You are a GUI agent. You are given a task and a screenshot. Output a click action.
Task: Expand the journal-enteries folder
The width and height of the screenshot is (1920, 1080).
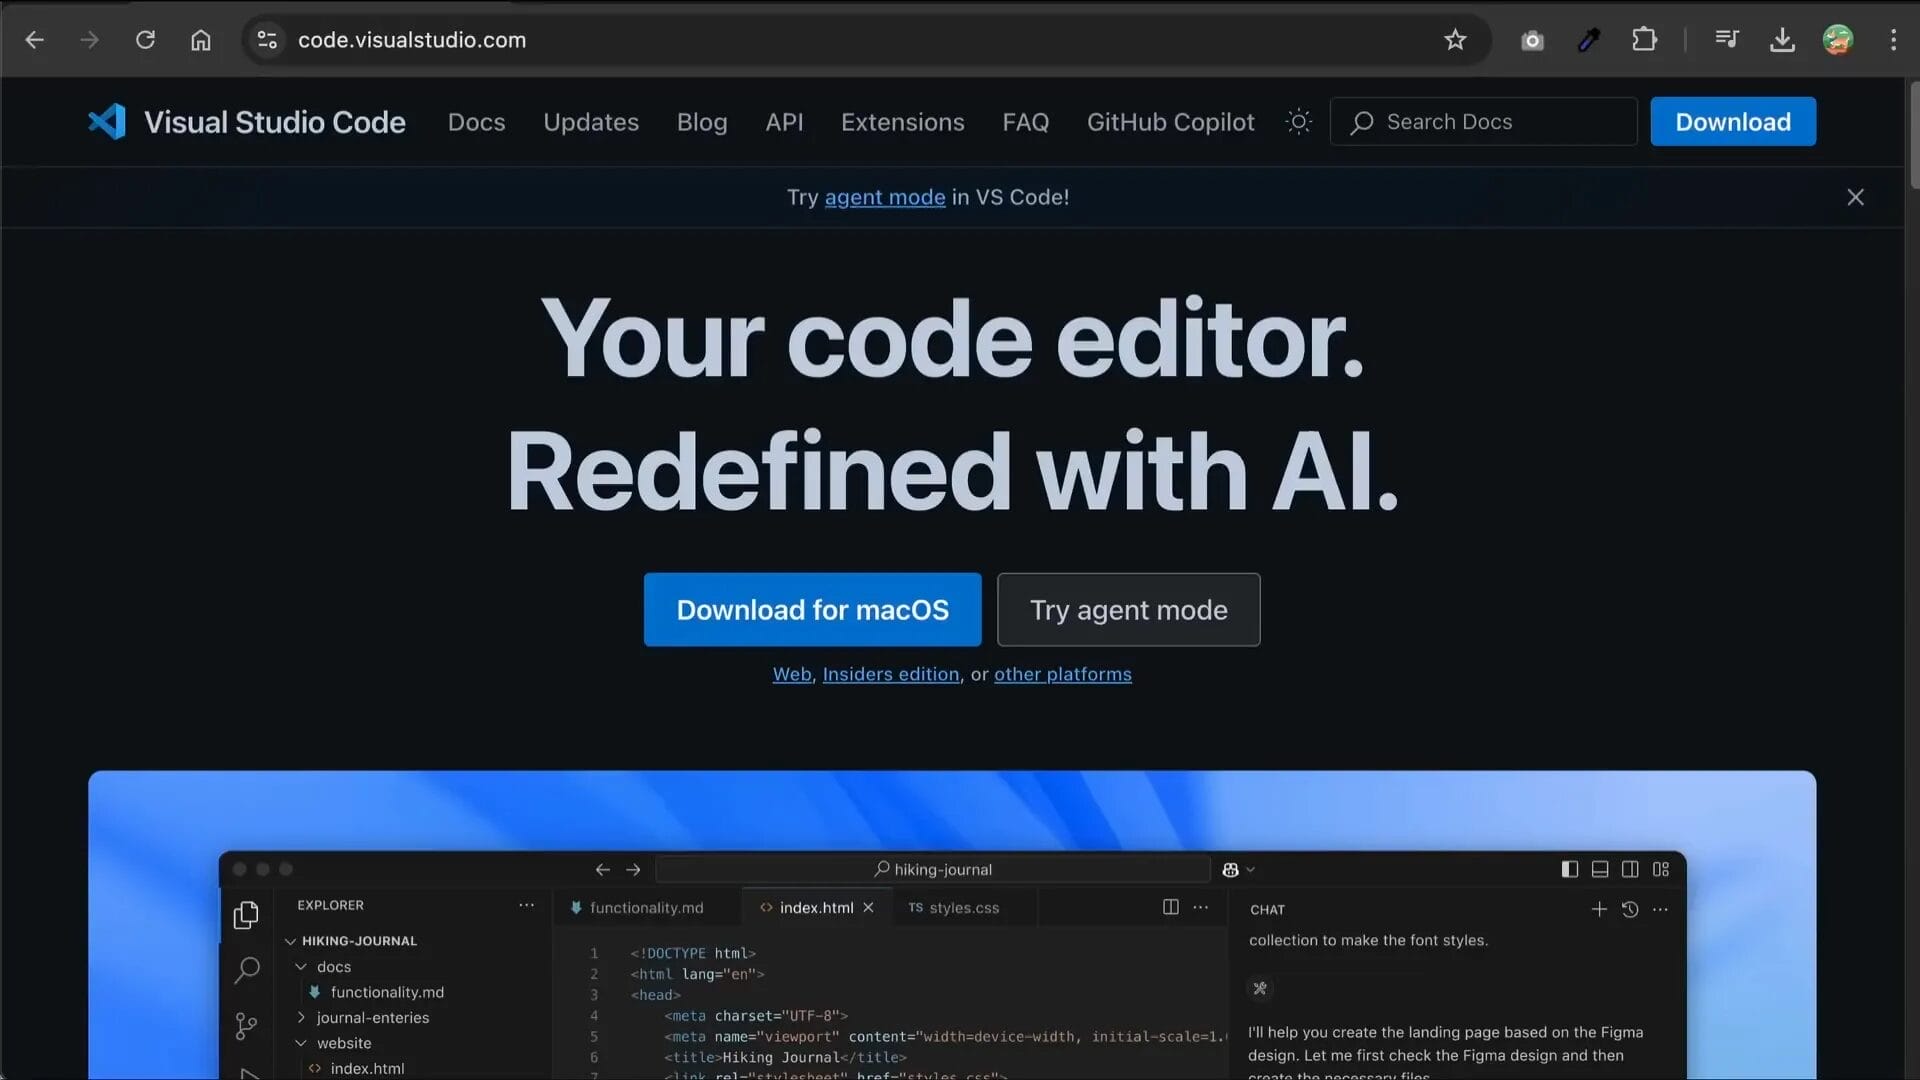point(301,1017)
